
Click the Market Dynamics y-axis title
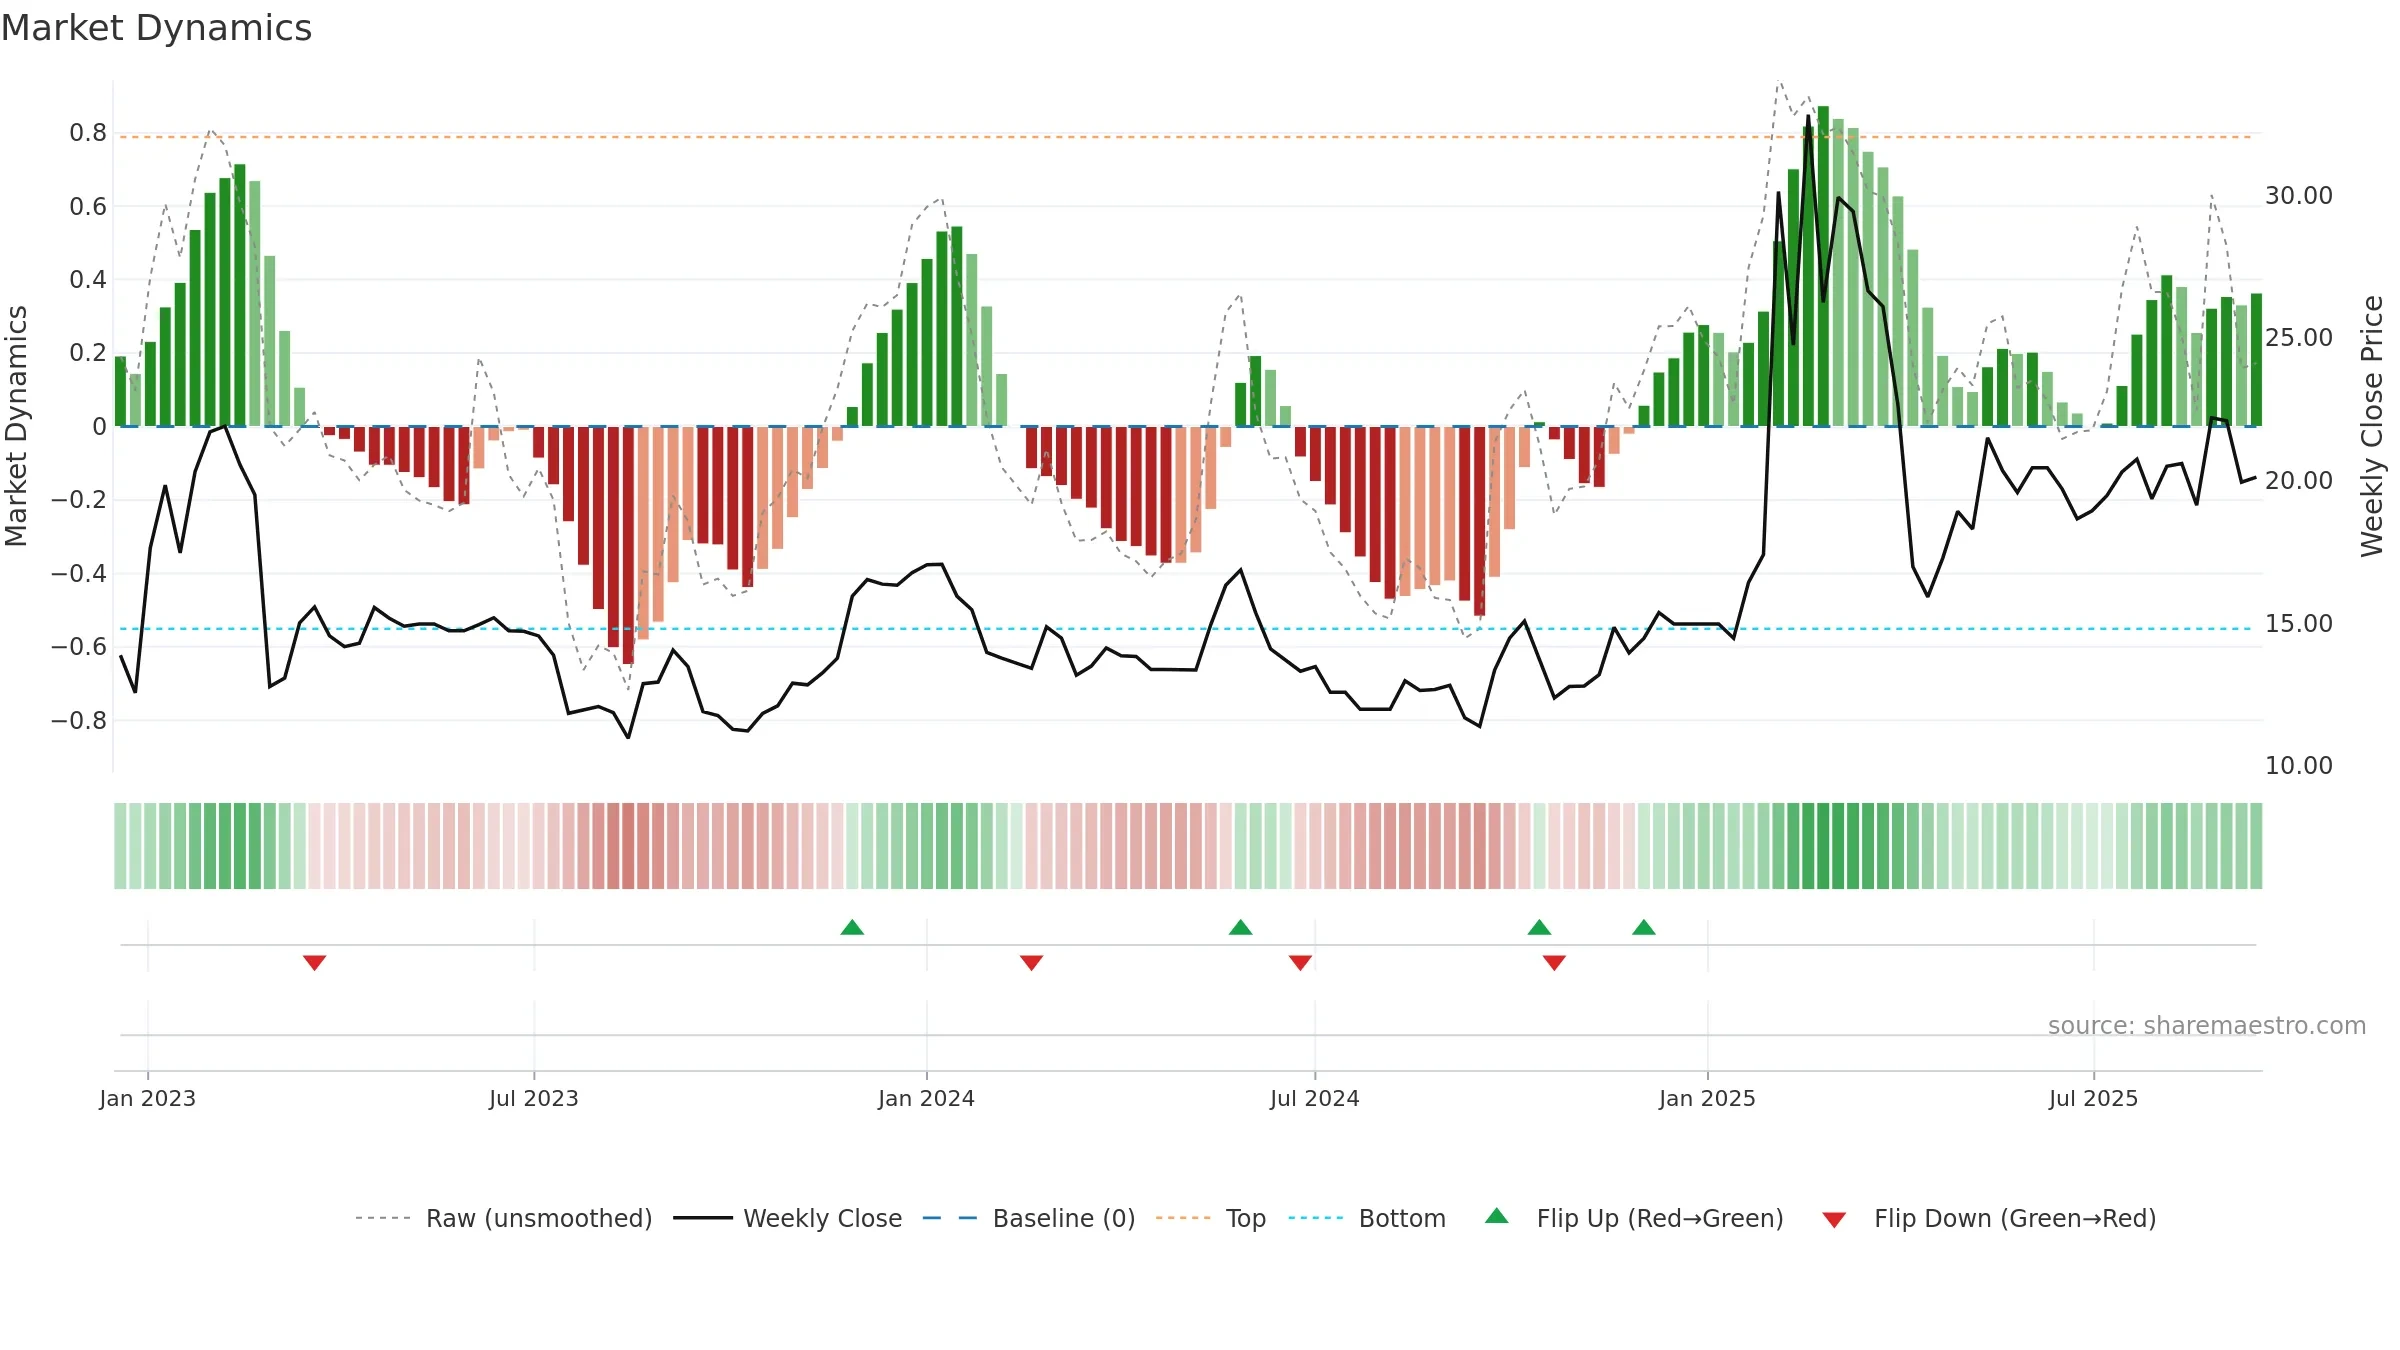click(x=16, y=426)
